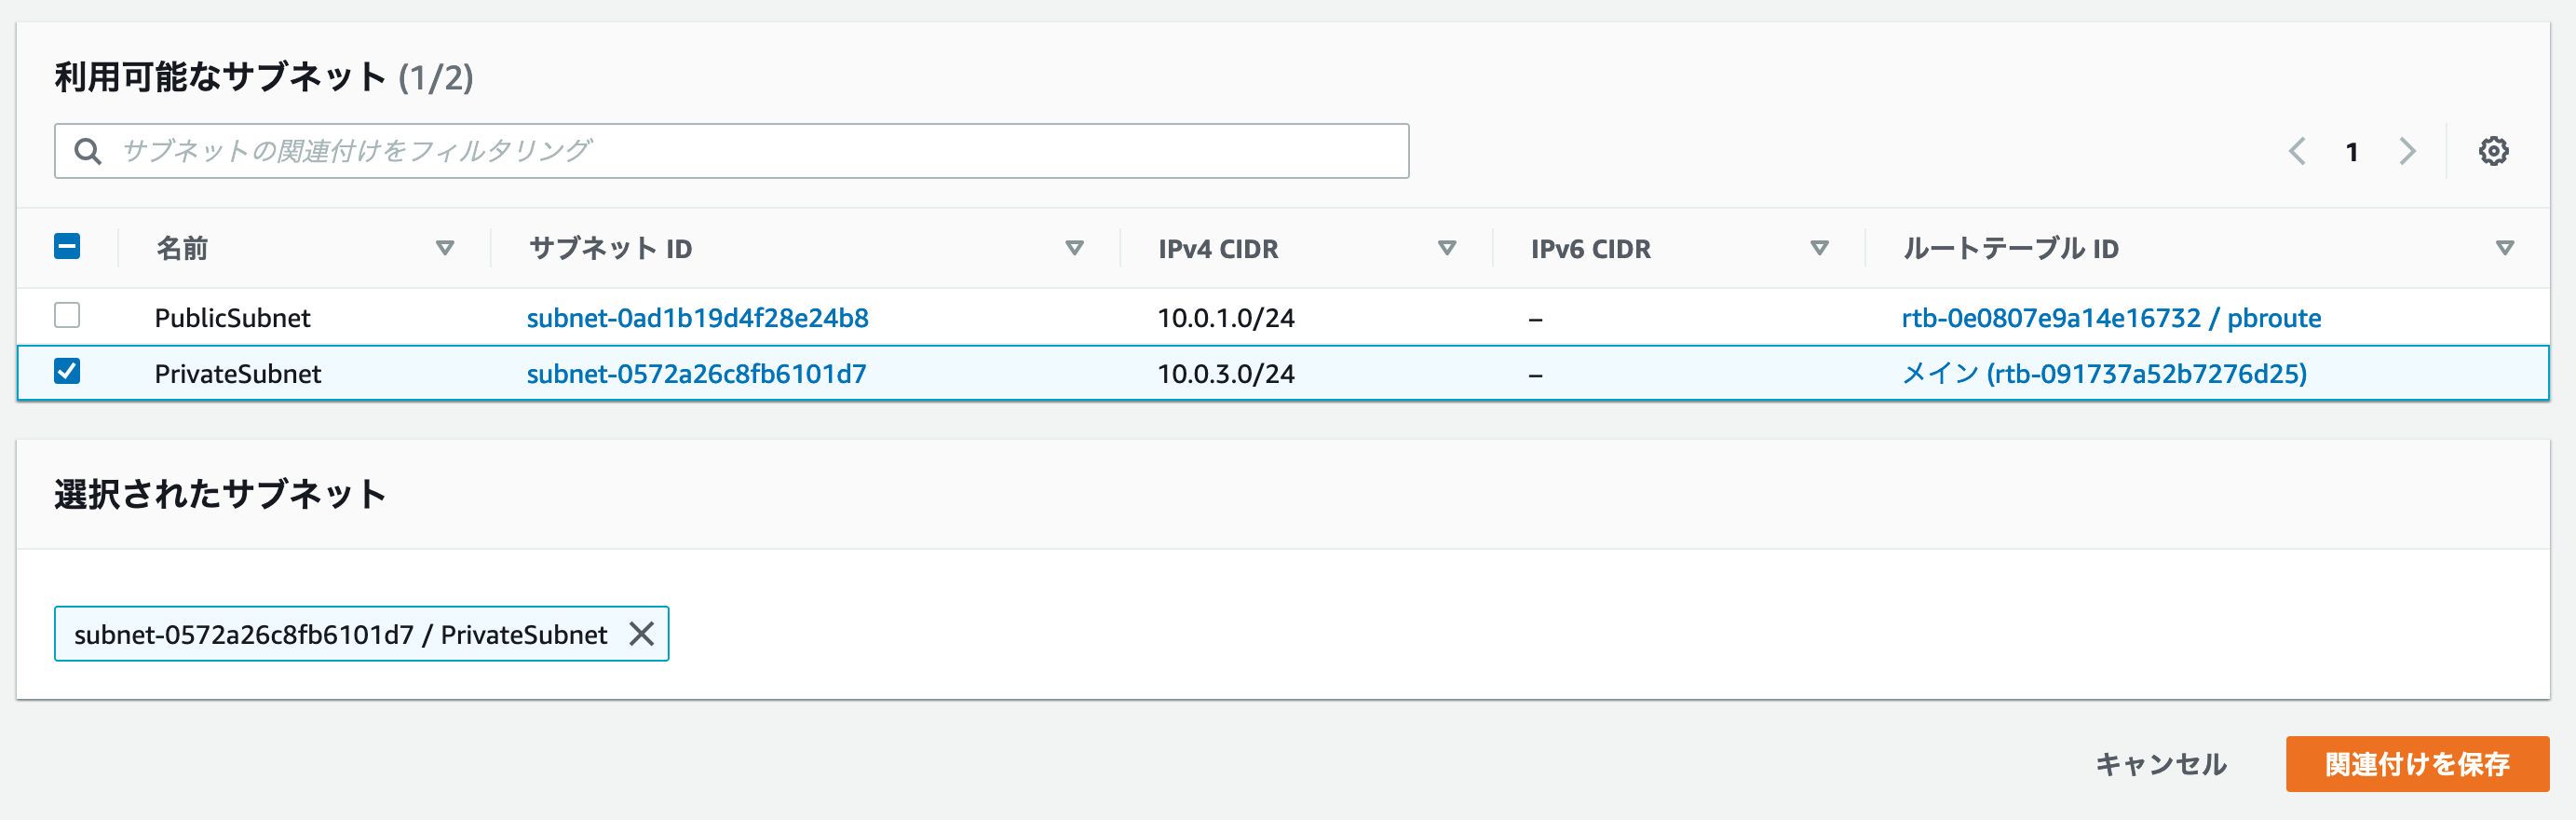Sort by ルートテーブル ID column arrow
2576x820 pixels.
click(2504, 248)
